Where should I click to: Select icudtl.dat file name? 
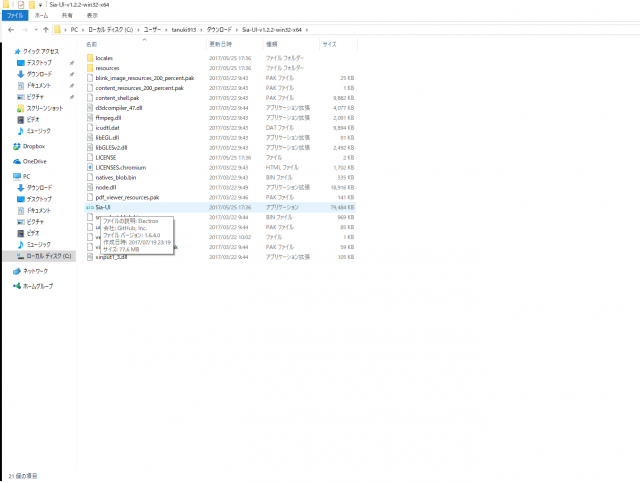click(x=107, y=128)
